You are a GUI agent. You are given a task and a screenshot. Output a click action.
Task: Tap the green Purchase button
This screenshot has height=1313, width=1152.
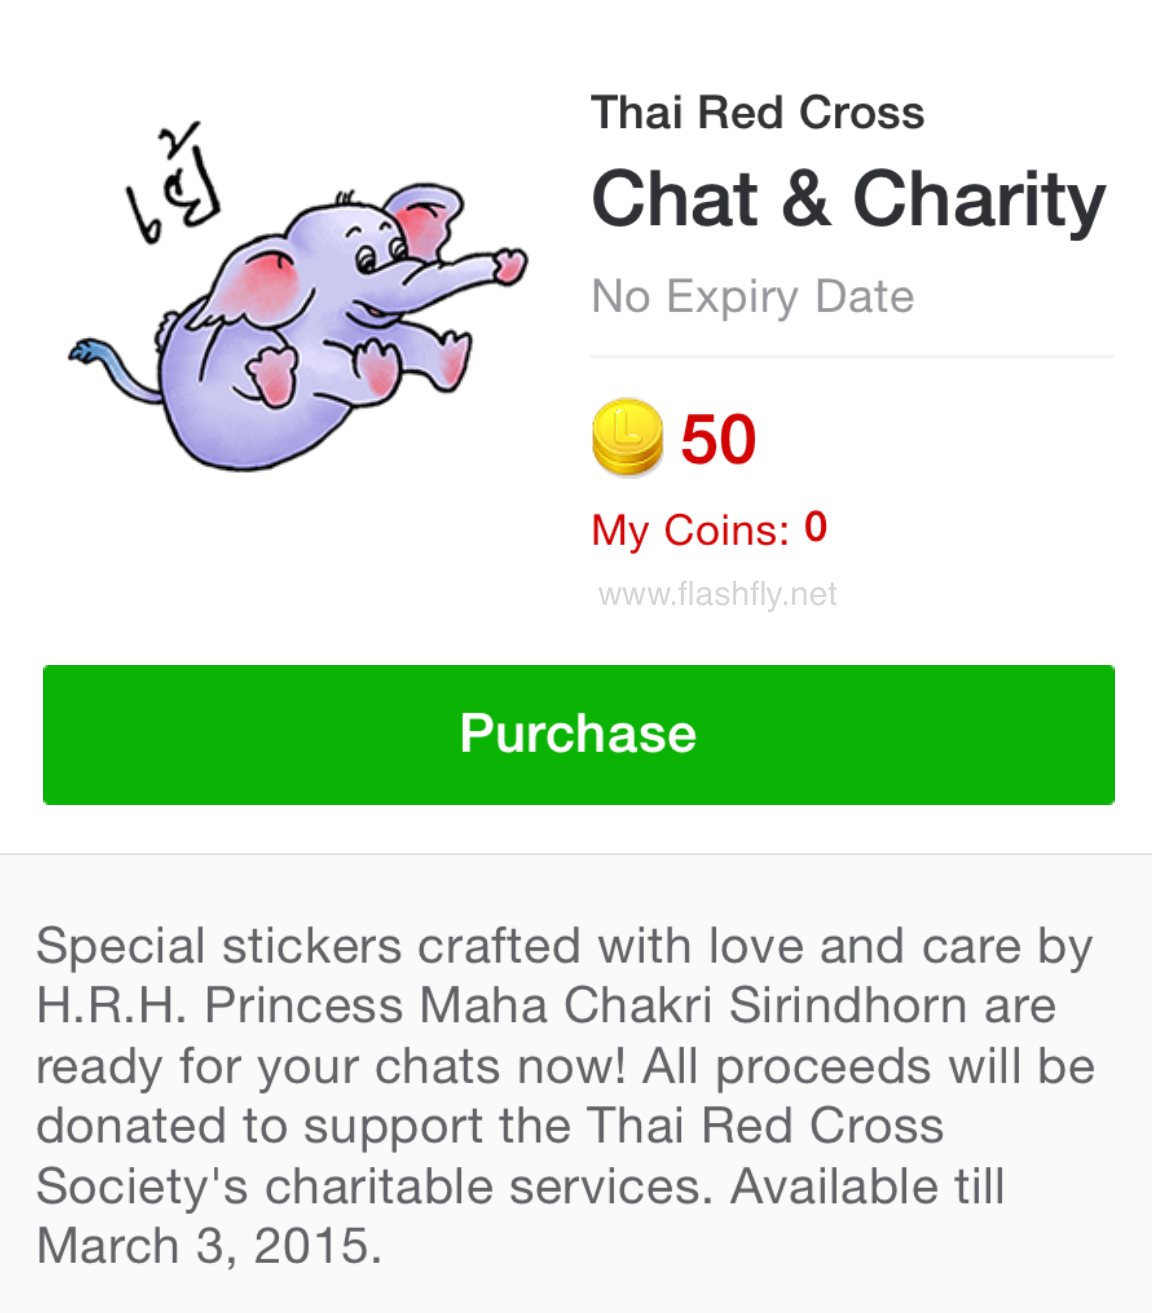point(578,734)
